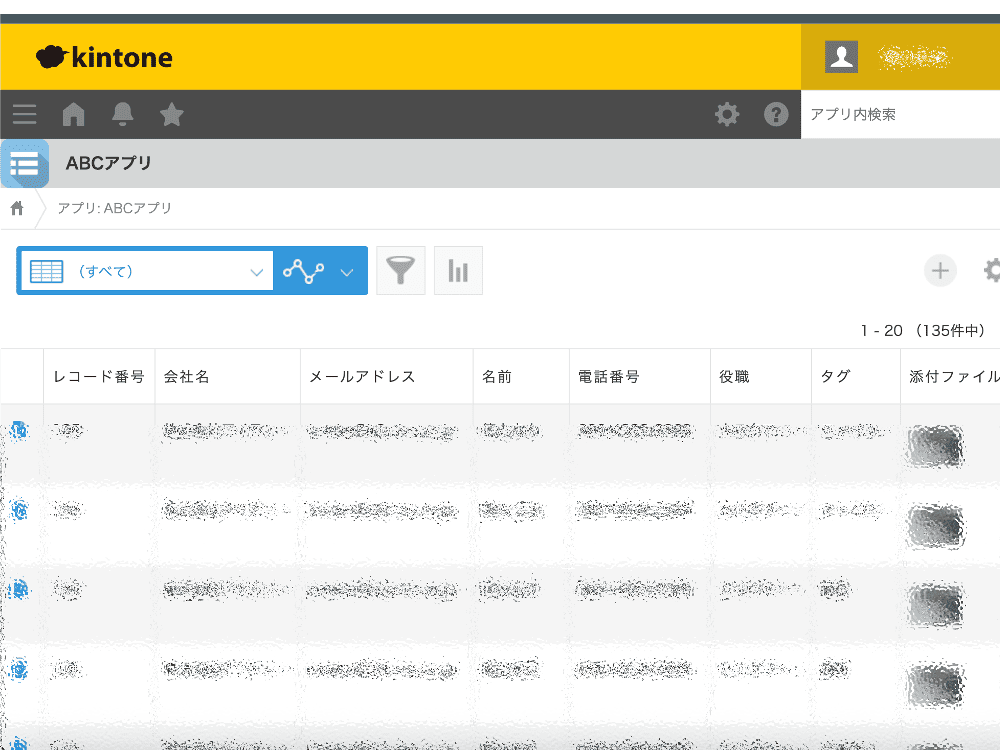Expand the graph view chevron dropdown
Image resolution: width=1000 pixels, height=750 pixels.
tap(347, 272)
